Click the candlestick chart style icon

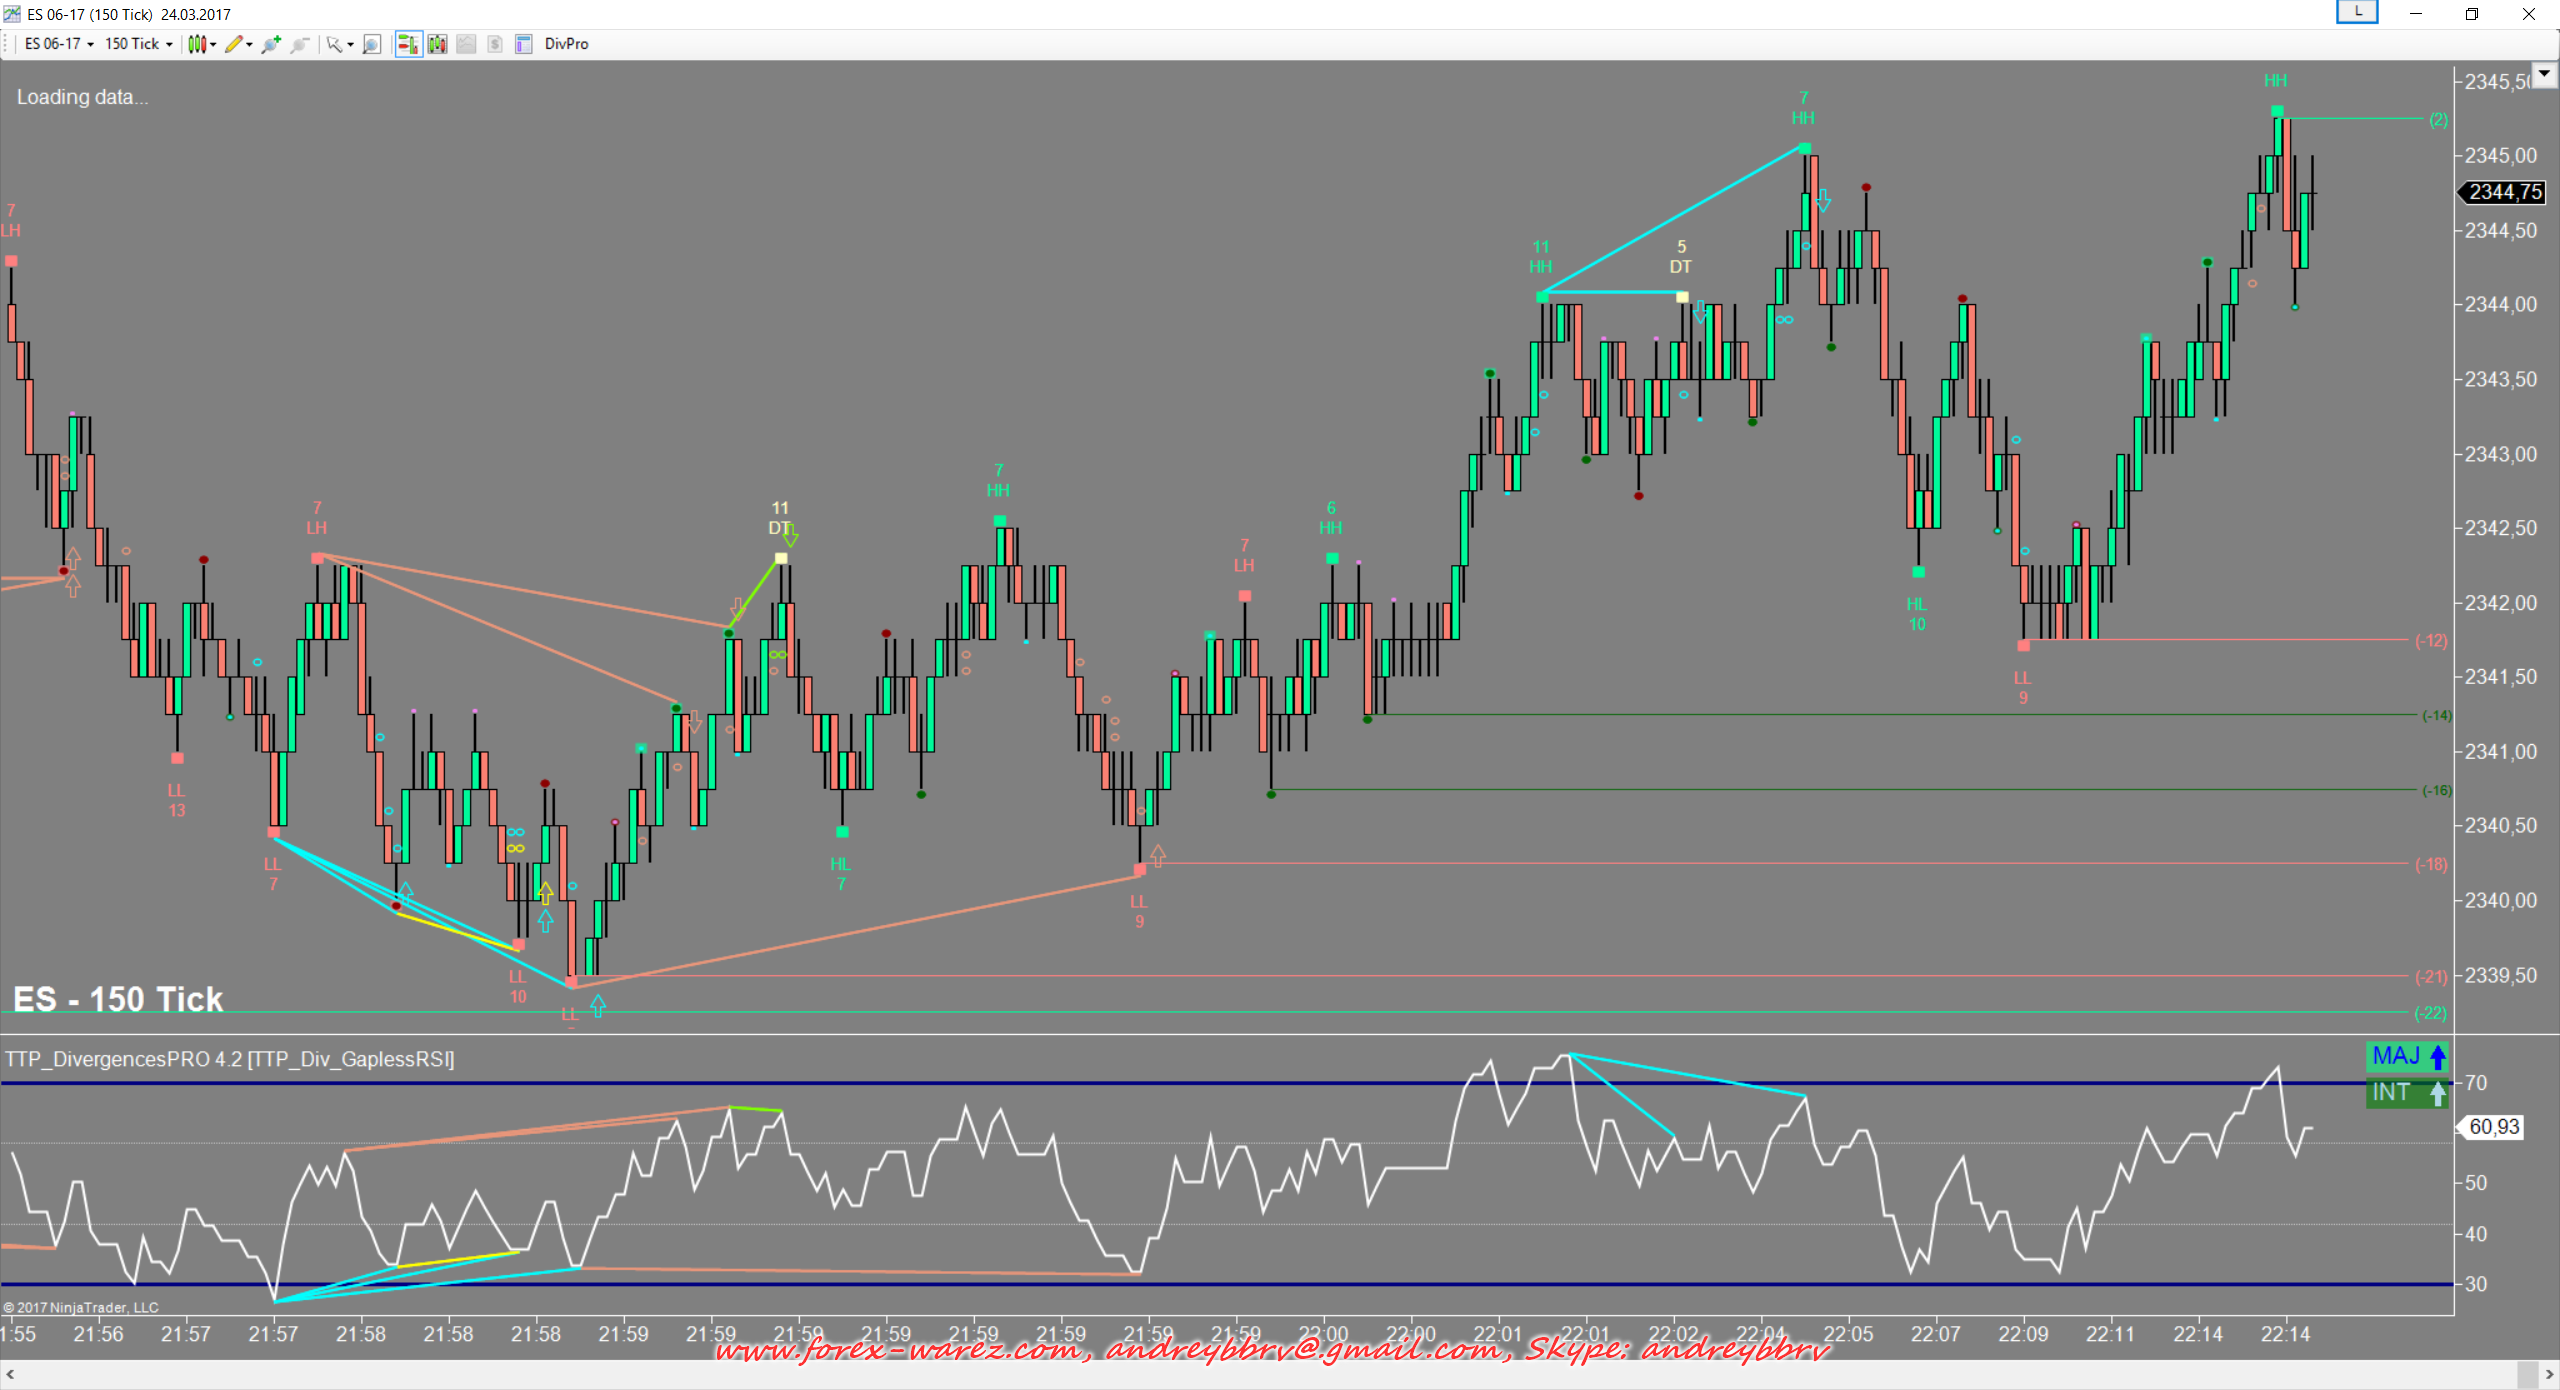click(x=197, y=44)
